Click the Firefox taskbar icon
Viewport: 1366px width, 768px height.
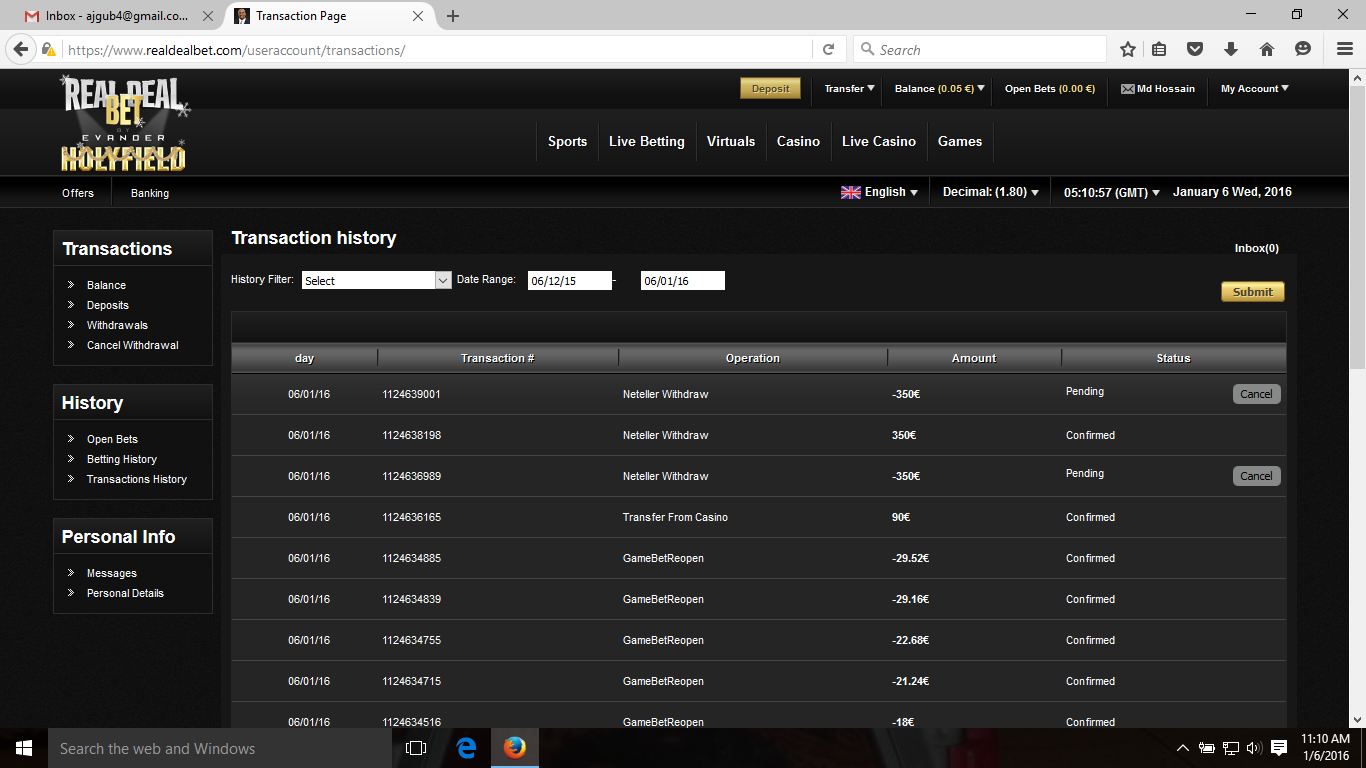pos(515,748)
